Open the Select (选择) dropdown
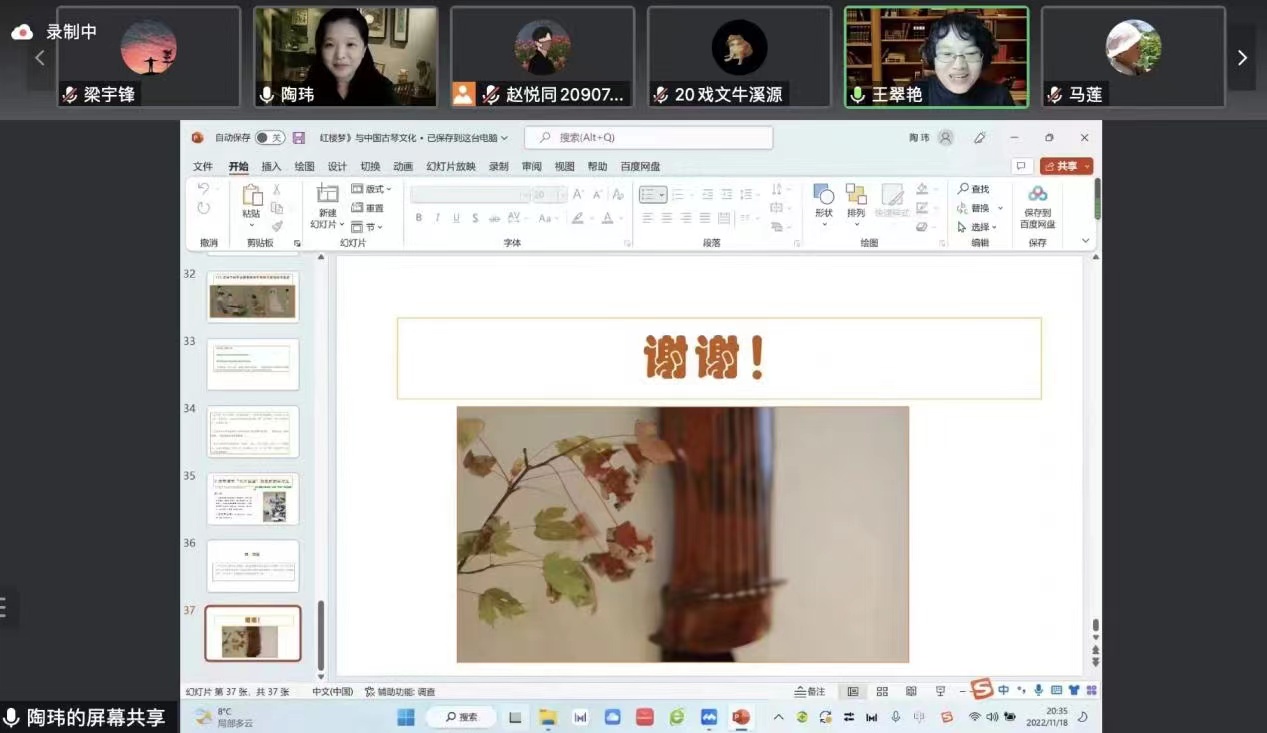1267x733 pixels. pyautogui.click(x=977, y=227)
